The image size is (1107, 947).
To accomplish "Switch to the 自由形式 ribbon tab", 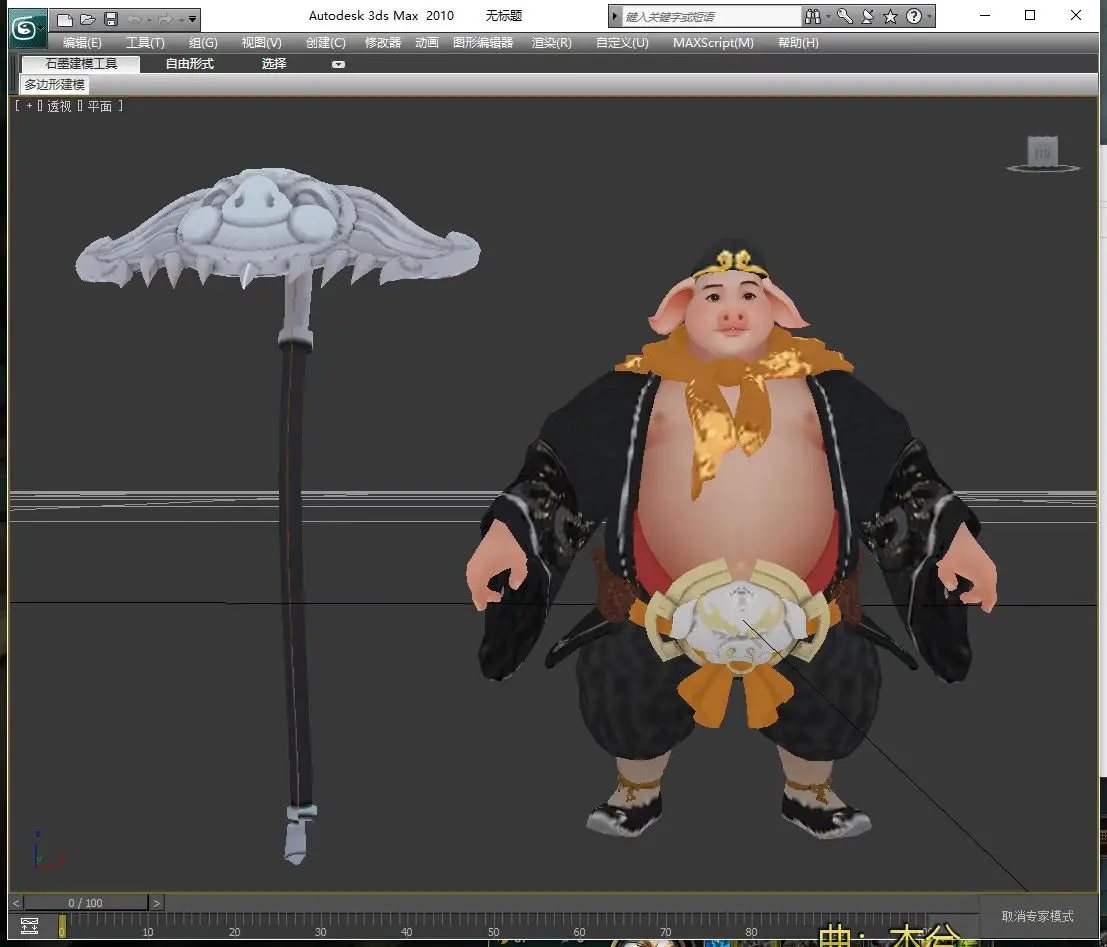I will pyautogui.click(x=189, y=64).
